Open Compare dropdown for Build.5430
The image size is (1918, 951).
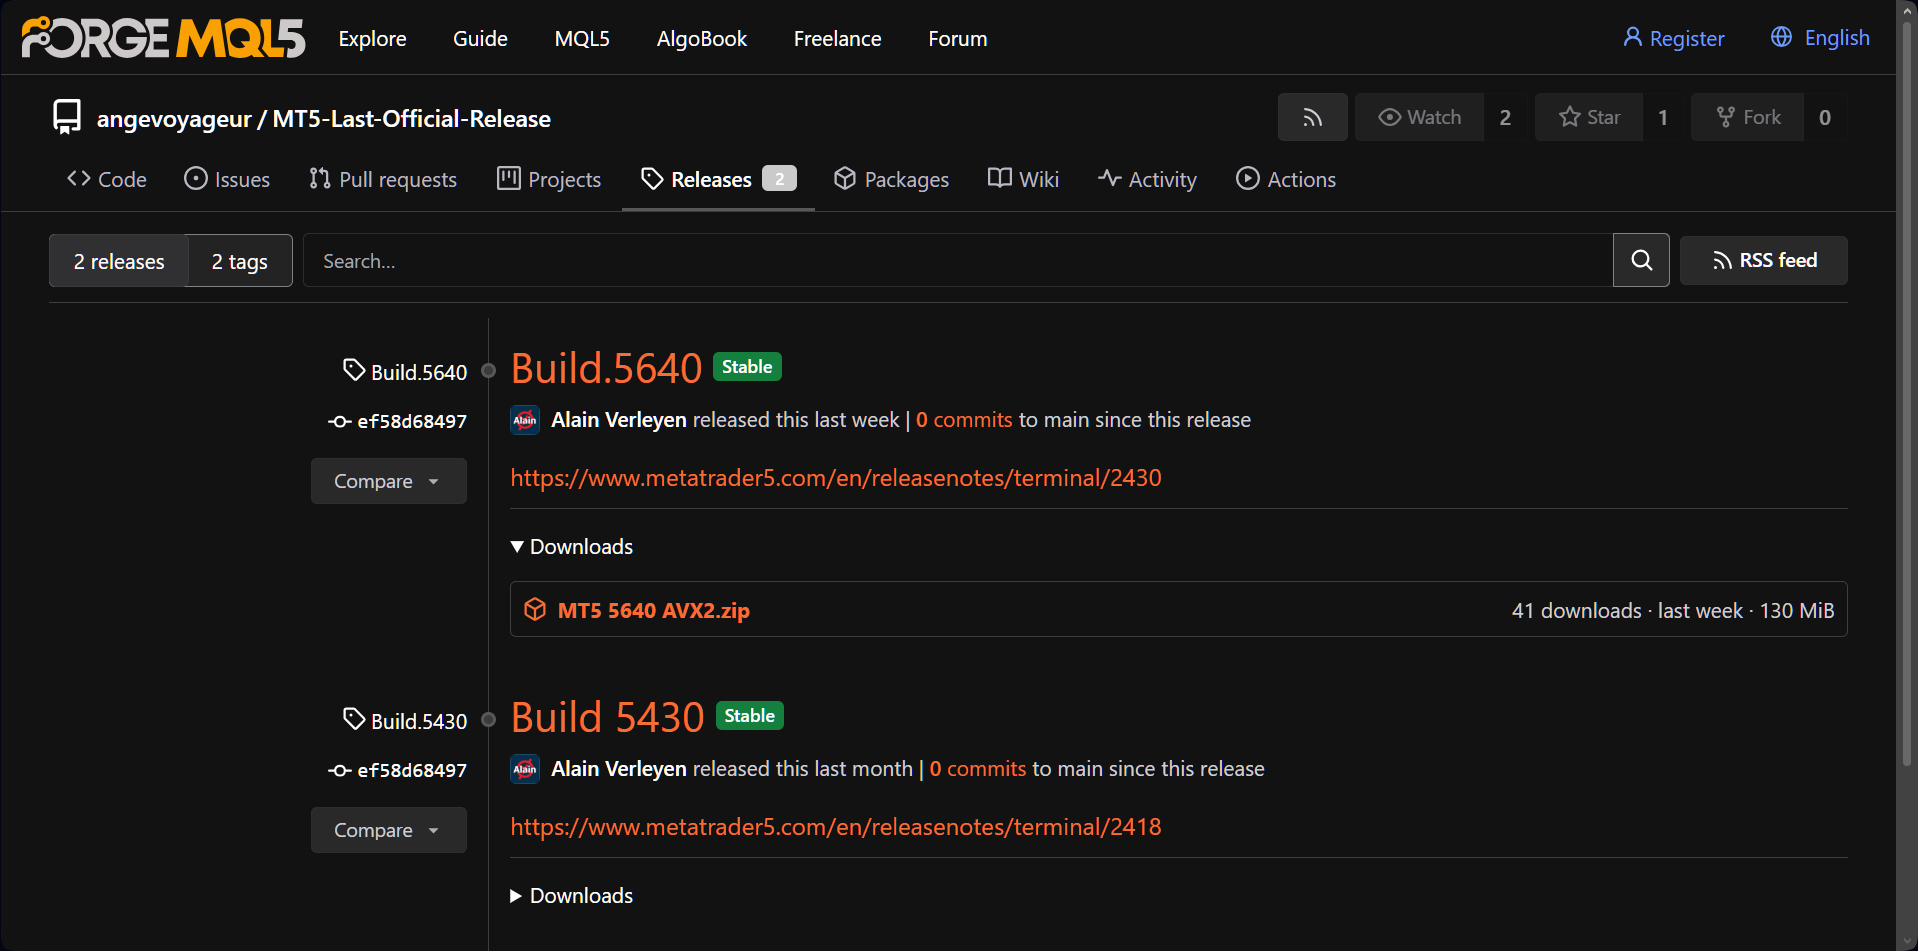point(388,830)
